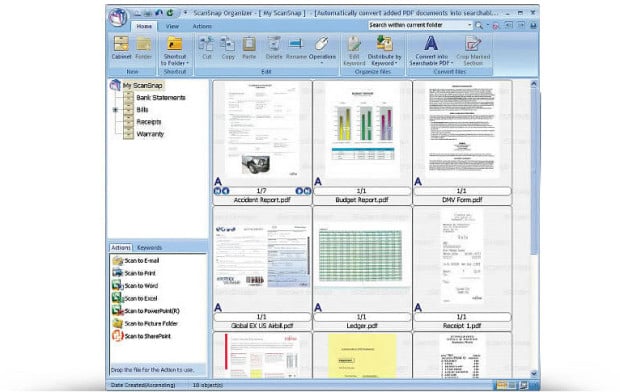Select Bills folder in tree
620x392 pixels.
142,110
